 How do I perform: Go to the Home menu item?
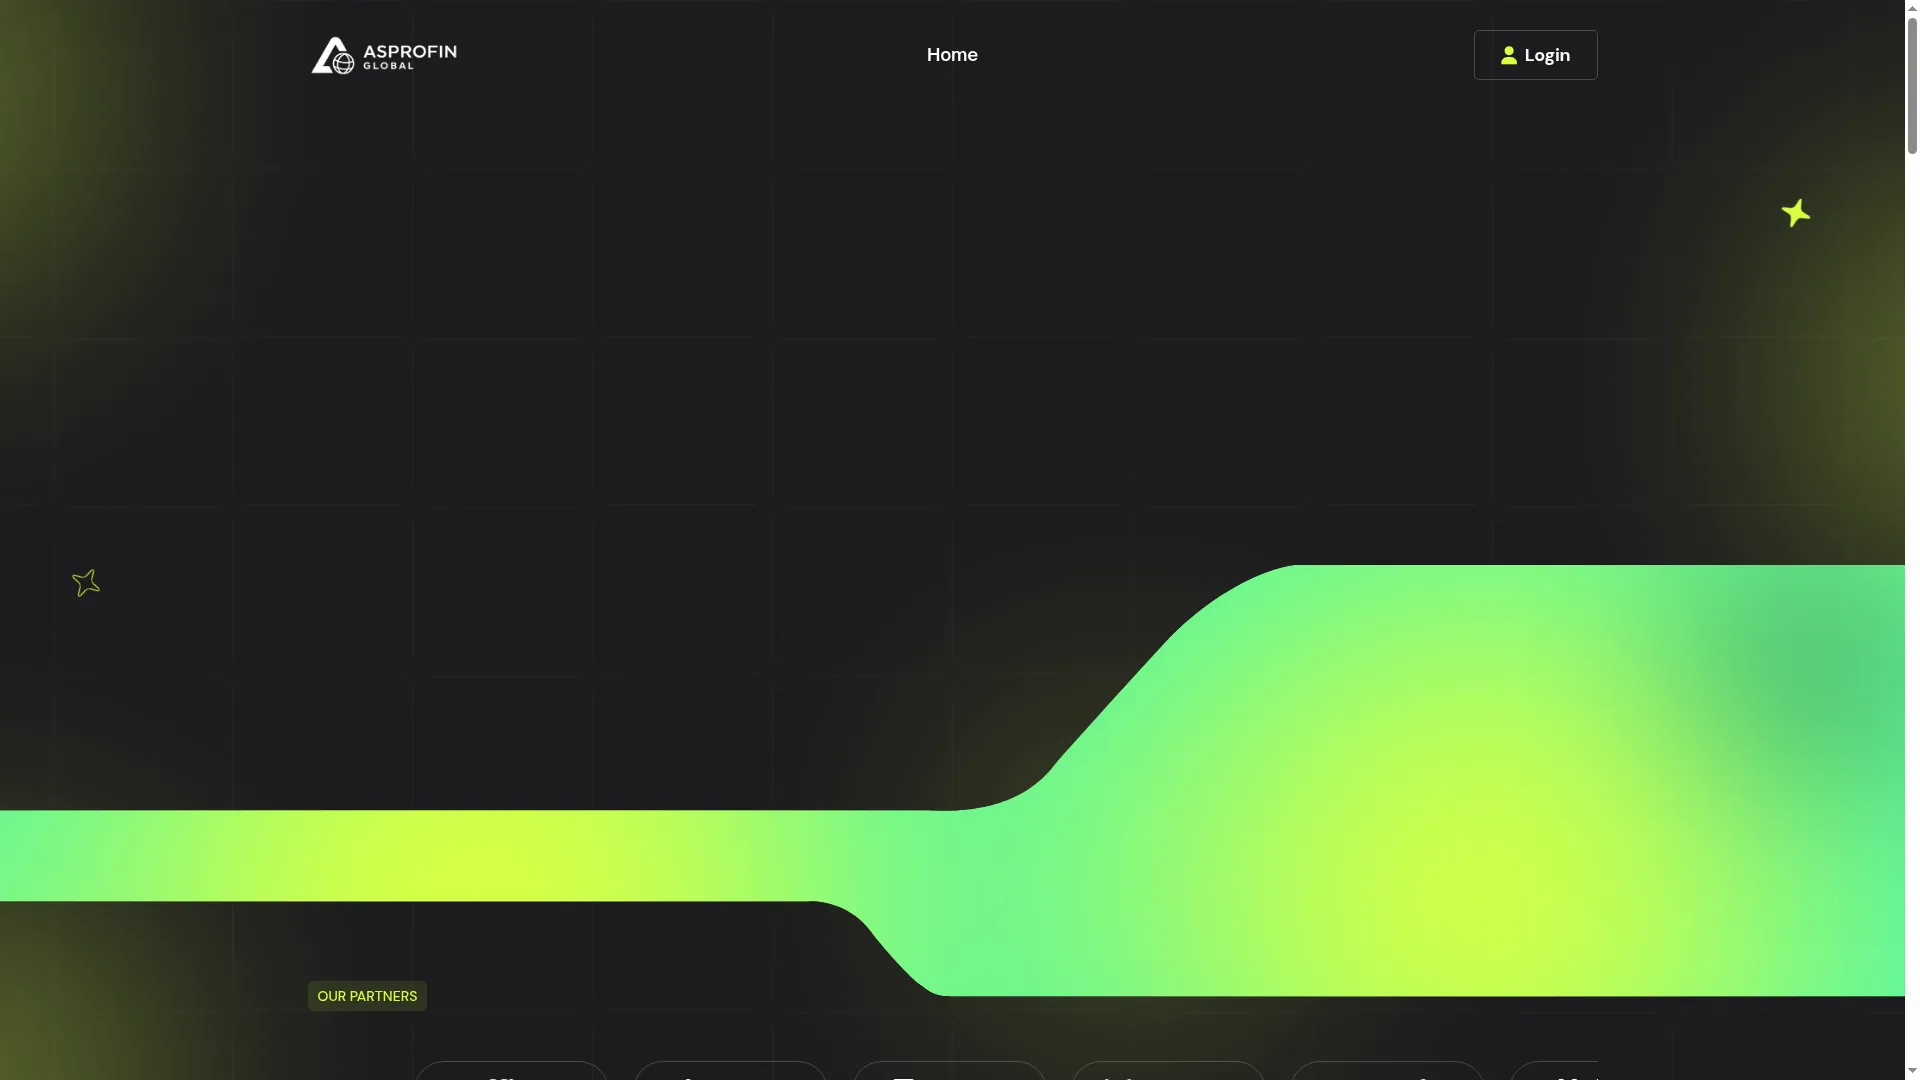(952, 55)
